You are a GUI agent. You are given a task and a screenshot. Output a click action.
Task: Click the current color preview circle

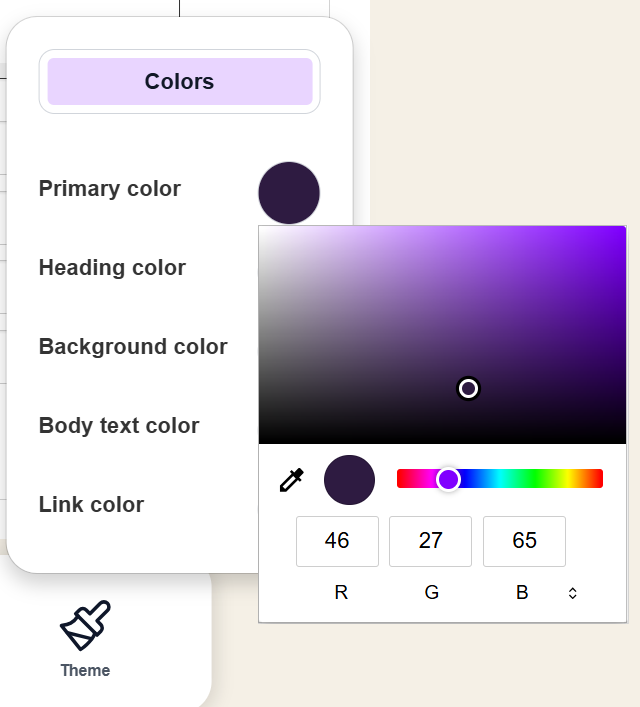pos(349,480)
